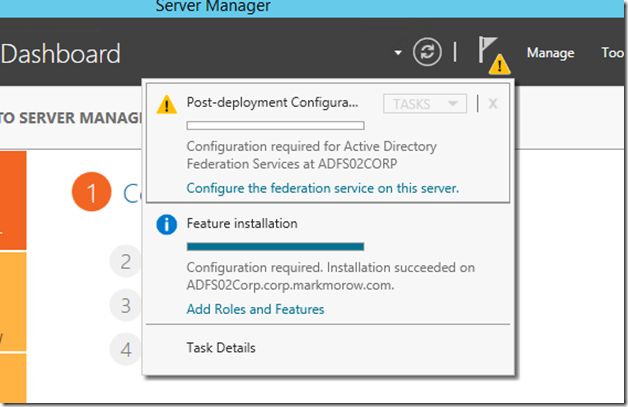
Task: Click the step 3 circle
Action: click(125, 305)
